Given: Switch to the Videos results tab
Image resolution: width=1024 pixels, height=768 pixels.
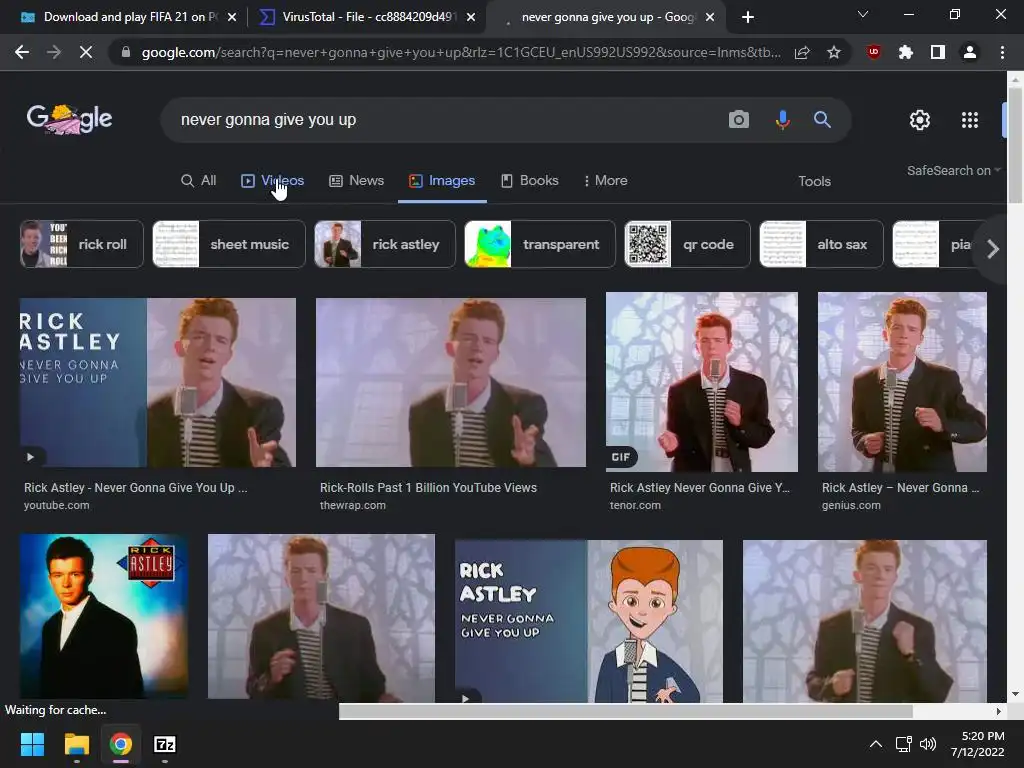Looking at the screenshot, I should coord(272,180).
